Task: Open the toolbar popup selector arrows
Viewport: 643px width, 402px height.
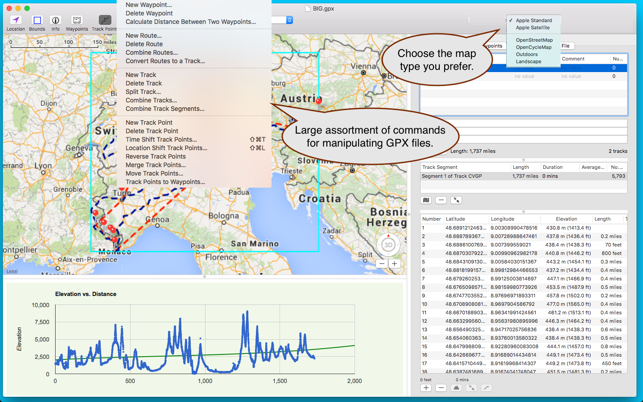Action: click(x=290, y=20)
